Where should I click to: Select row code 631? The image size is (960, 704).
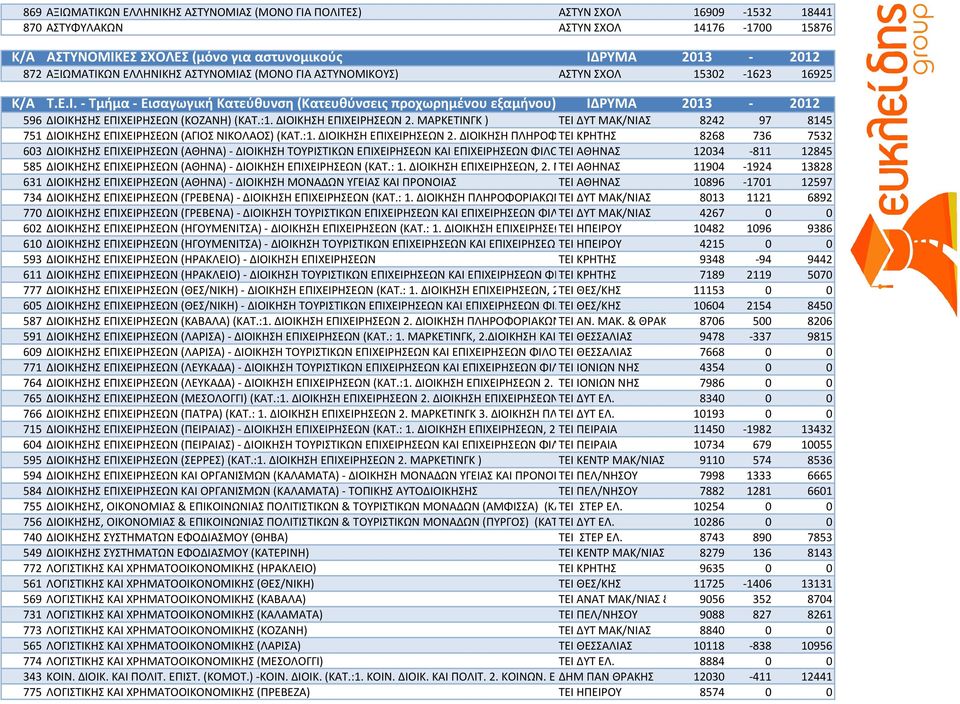(x=32, y=182)
